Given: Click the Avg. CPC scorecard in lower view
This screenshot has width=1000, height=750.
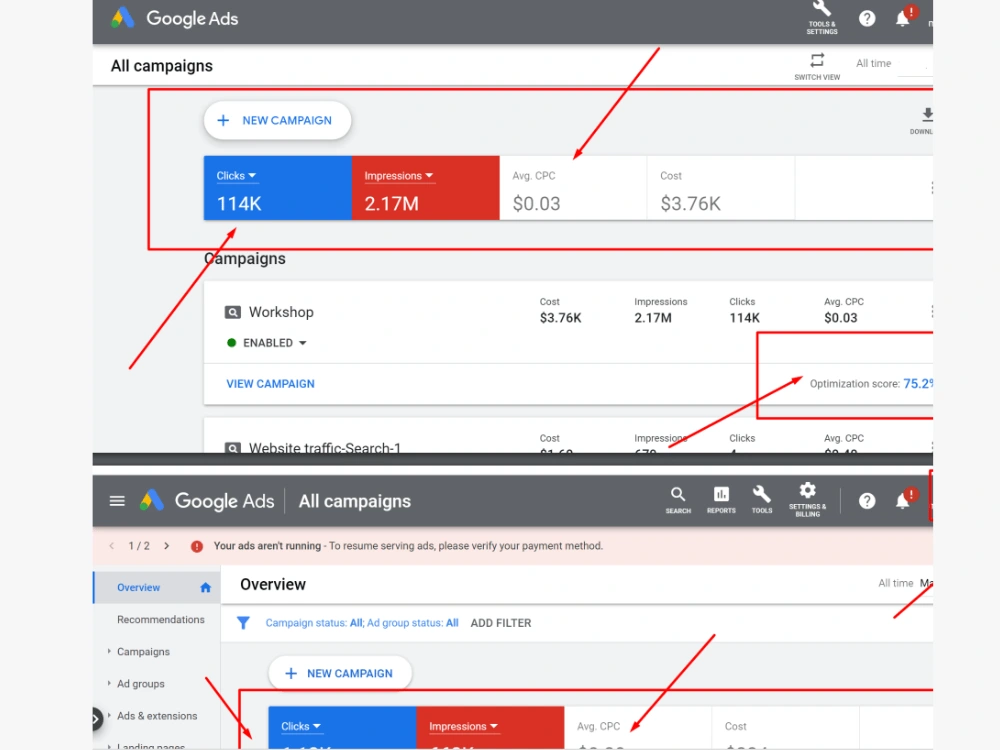Looking at the screenshot, I should point(638,728).
